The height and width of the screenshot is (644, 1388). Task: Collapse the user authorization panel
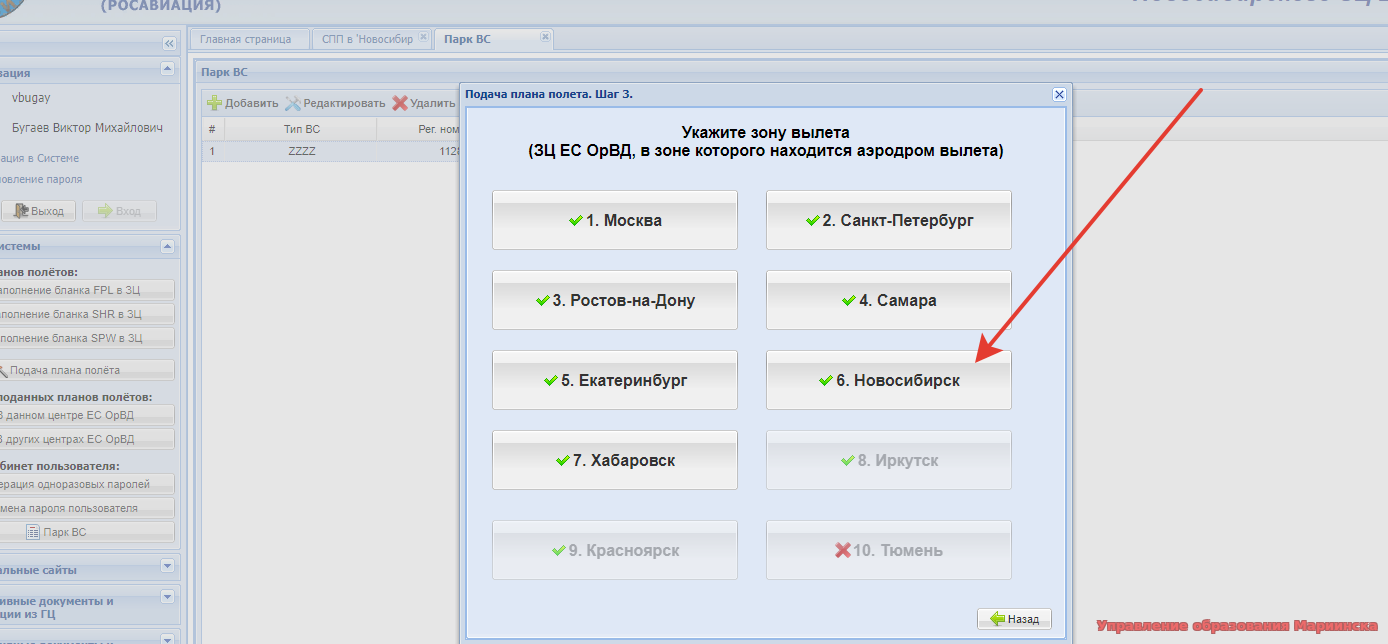point(167,69)
